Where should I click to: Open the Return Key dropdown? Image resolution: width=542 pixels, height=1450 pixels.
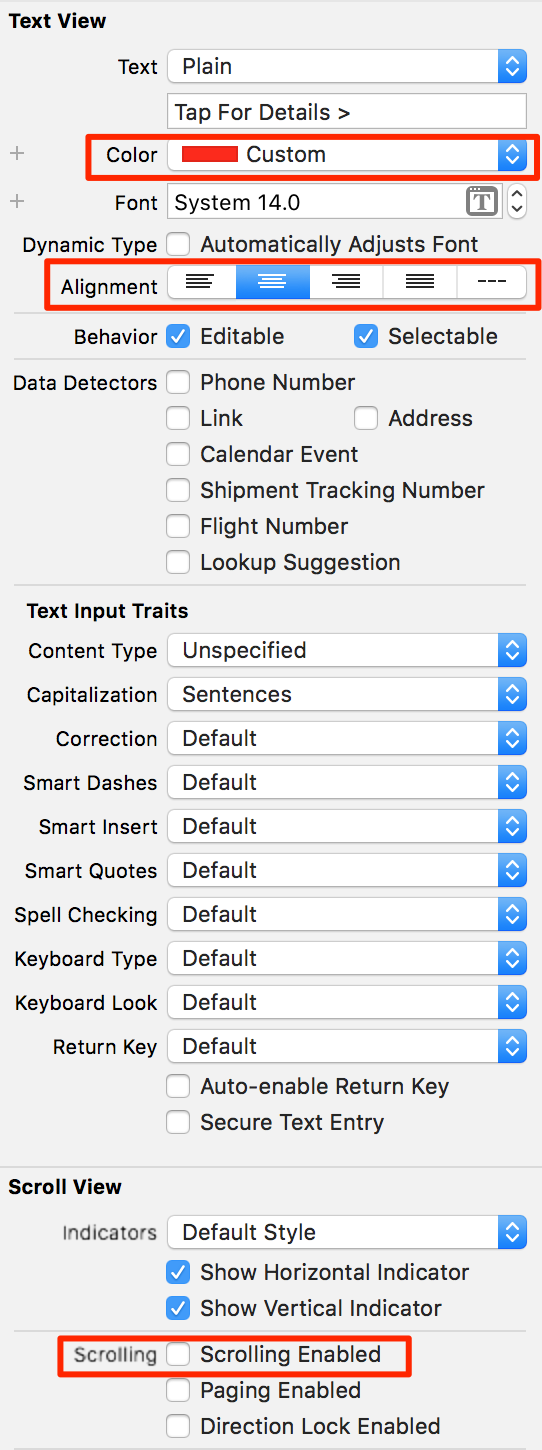347,1046
